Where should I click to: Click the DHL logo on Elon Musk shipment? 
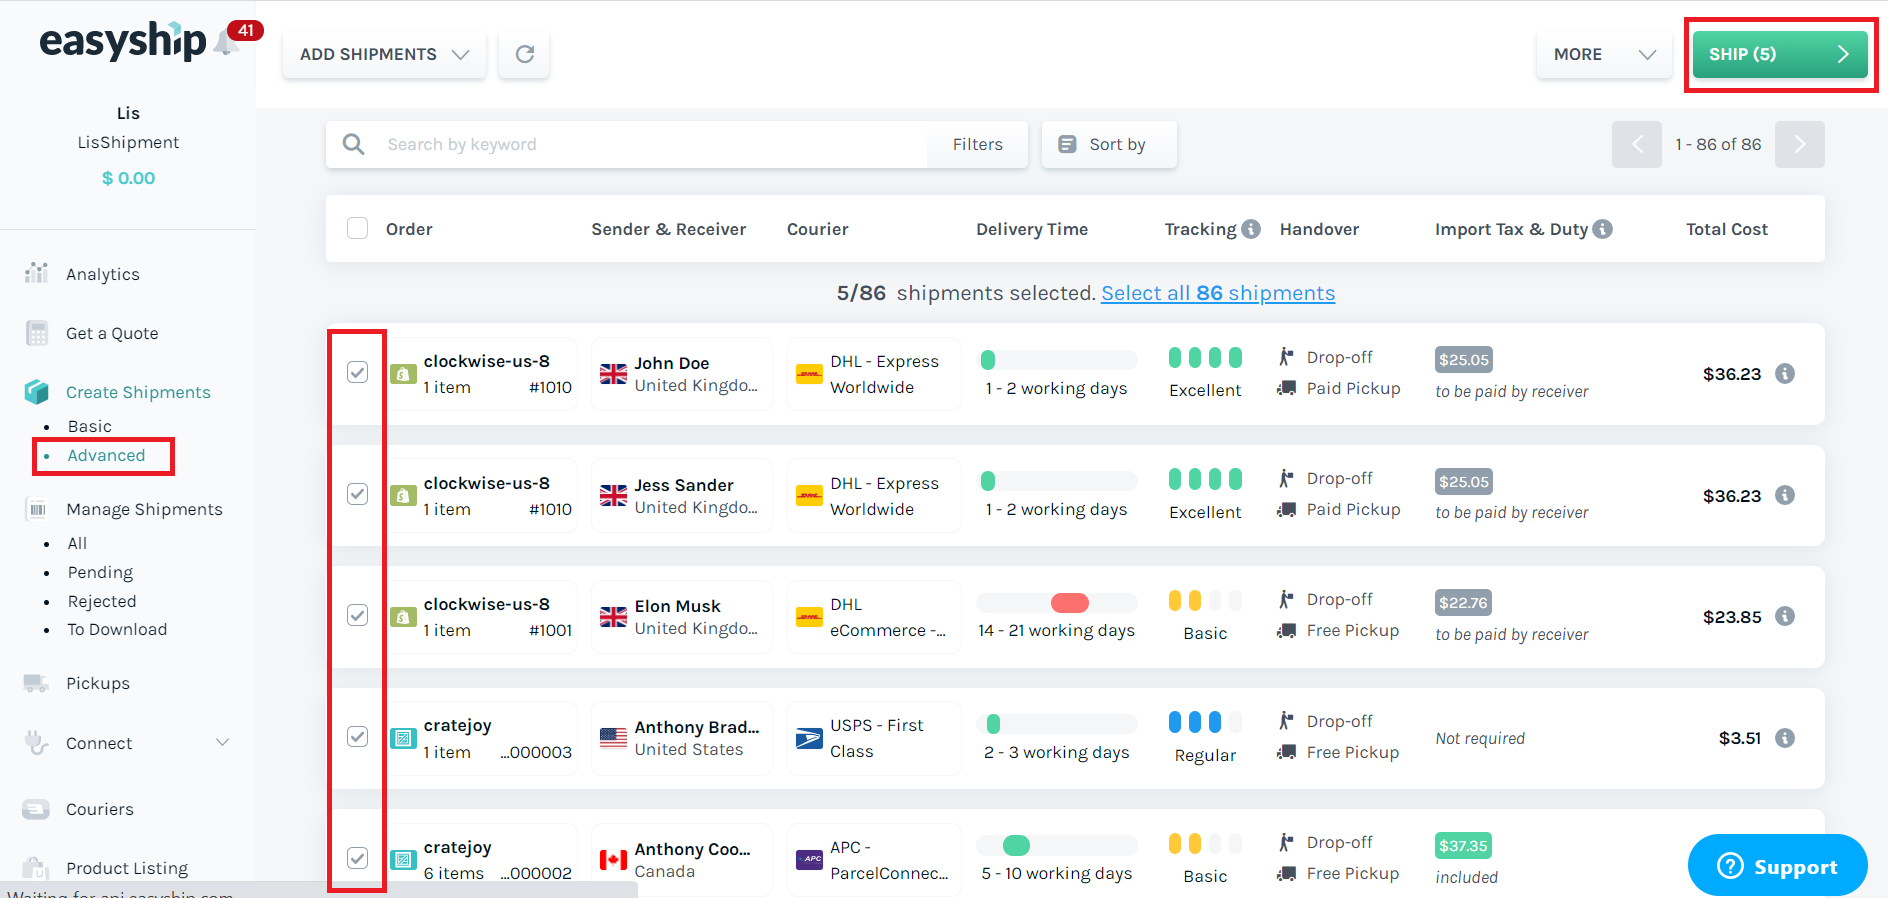pyautogui.click(x=809, y=617)
